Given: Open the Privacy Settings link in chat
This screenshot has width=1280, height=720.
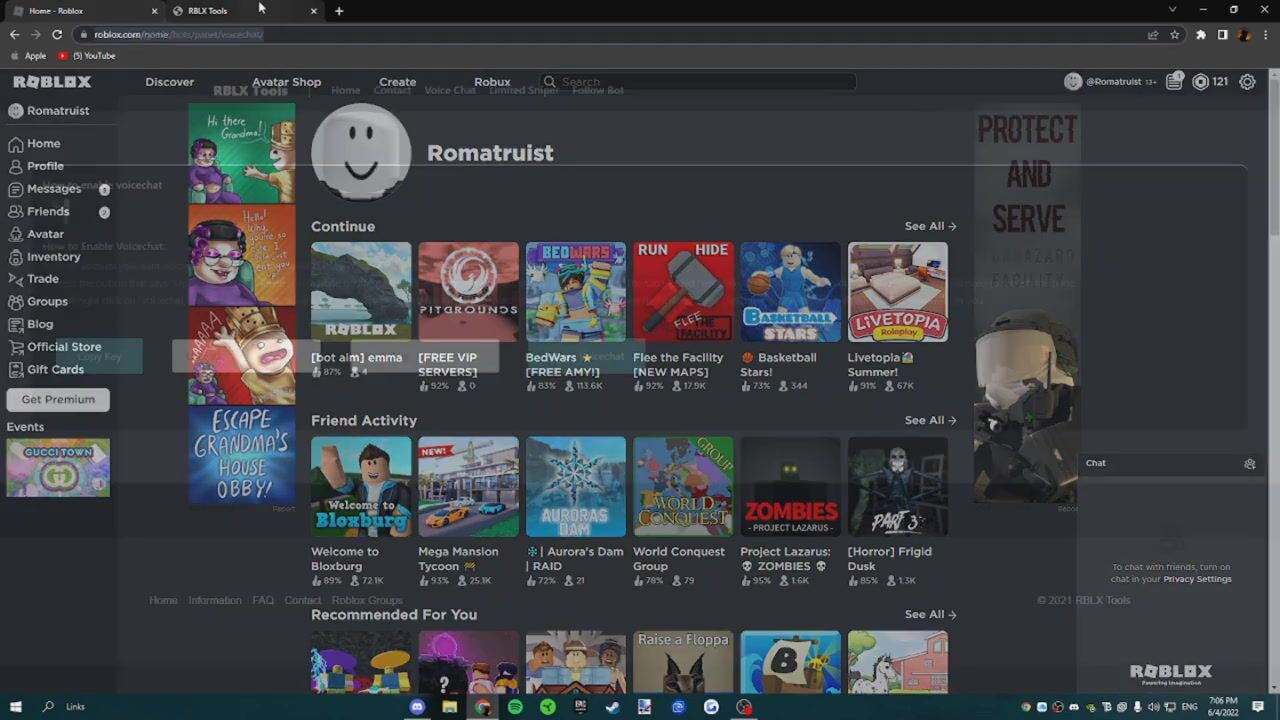Looking at the screenshot, I should coord(1197,579).
